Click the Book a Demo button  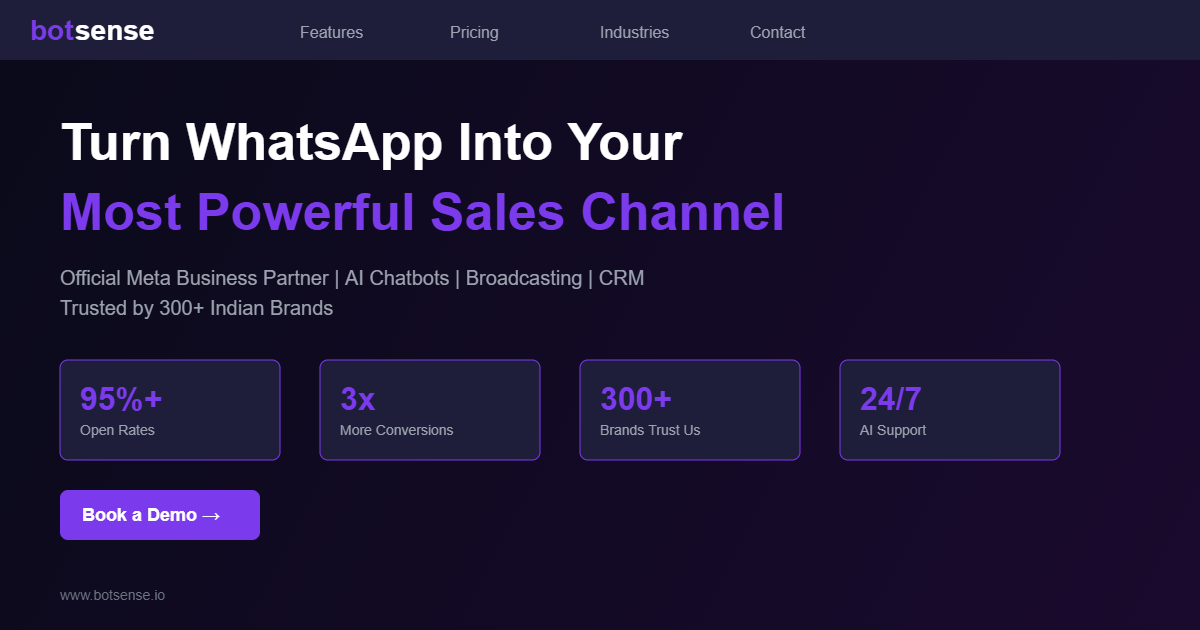tap(160, 515)
